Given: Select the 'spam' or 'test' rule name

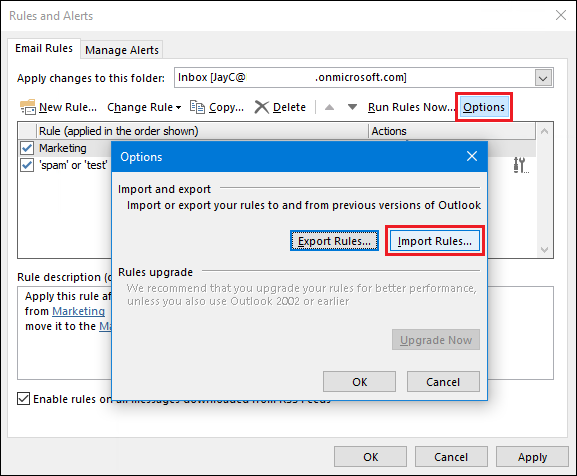Looking at the screenshot, I should [x=73, y=165].
